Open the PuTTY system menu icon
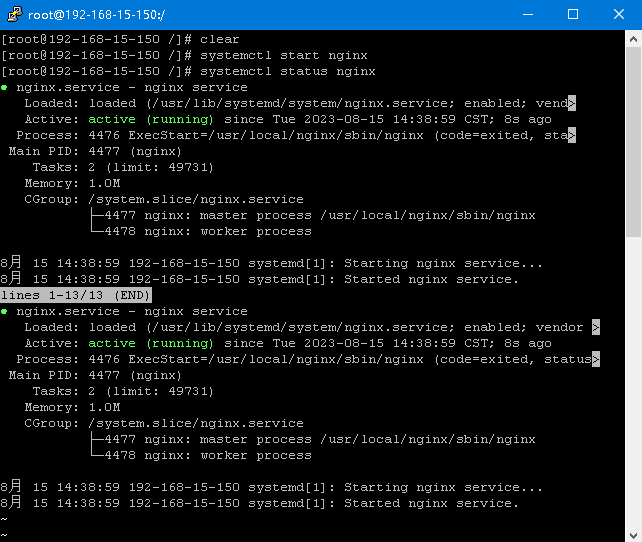Screen dimensions: 642x542 coord(15,14)
